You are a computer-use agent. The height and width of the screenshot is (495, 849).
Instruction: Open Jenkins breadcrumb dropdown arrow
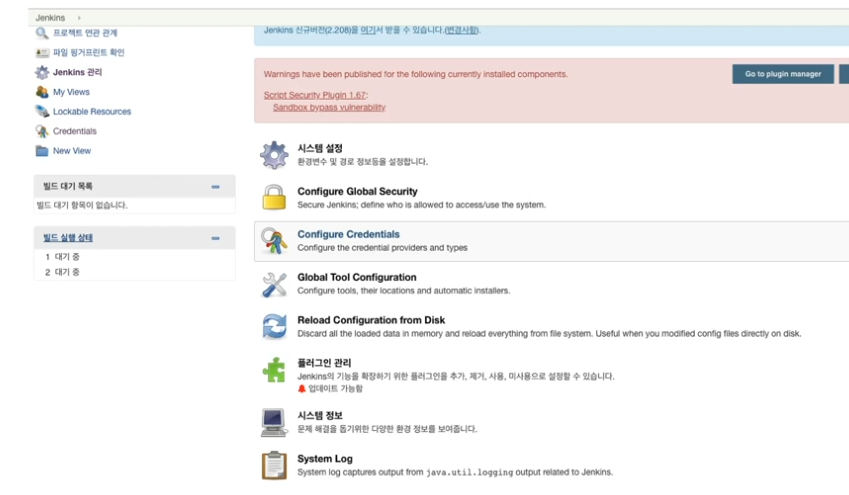(79, 18)
